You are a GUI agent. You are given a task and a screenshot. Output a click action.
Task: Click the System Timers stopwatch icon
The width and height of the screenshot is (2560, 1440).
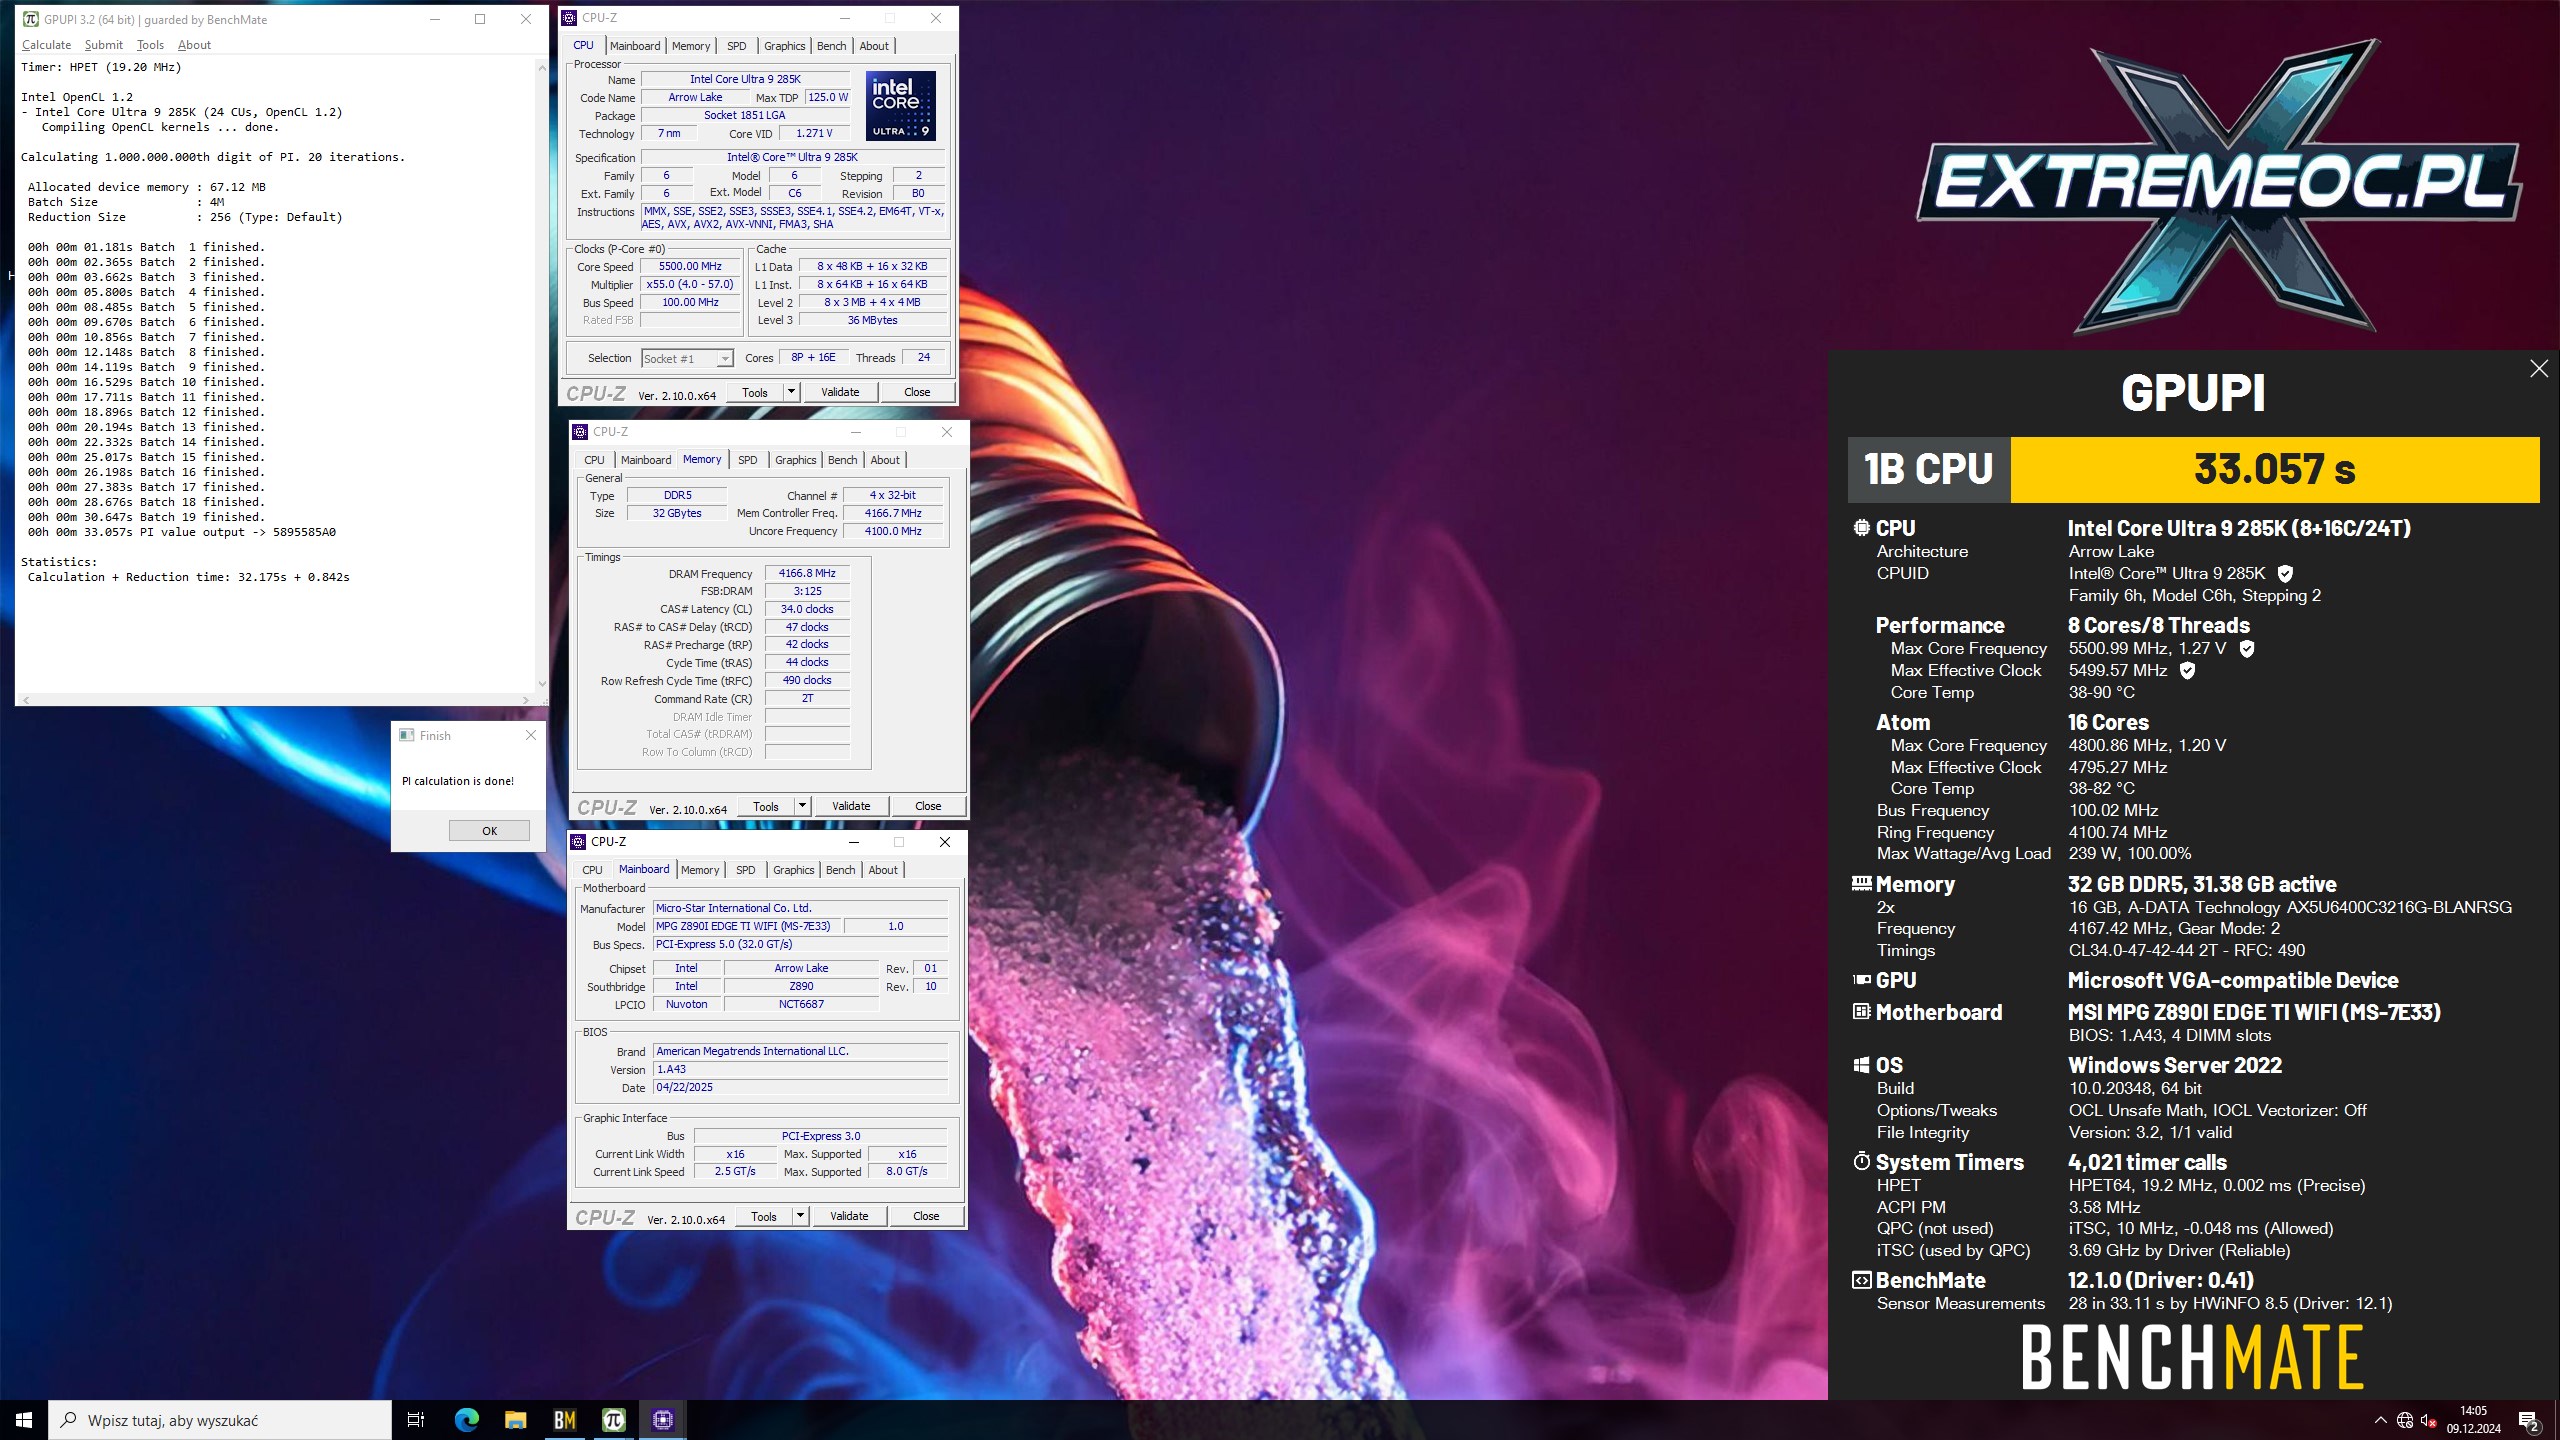(x=1861, y=1162)
